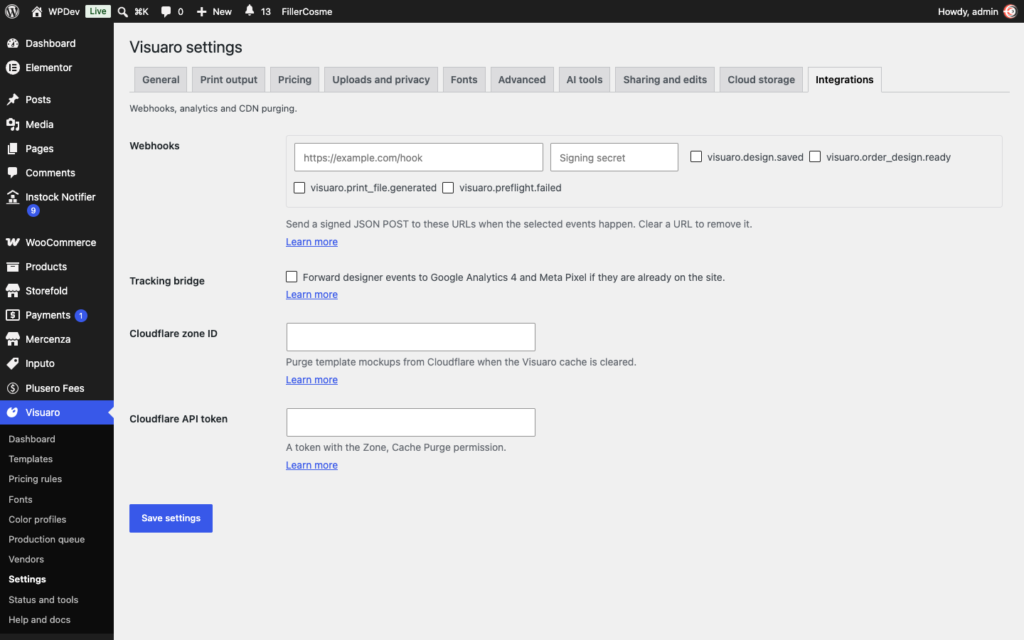
Task: Click the Products icon in sidebar
Action: (12, 266)
